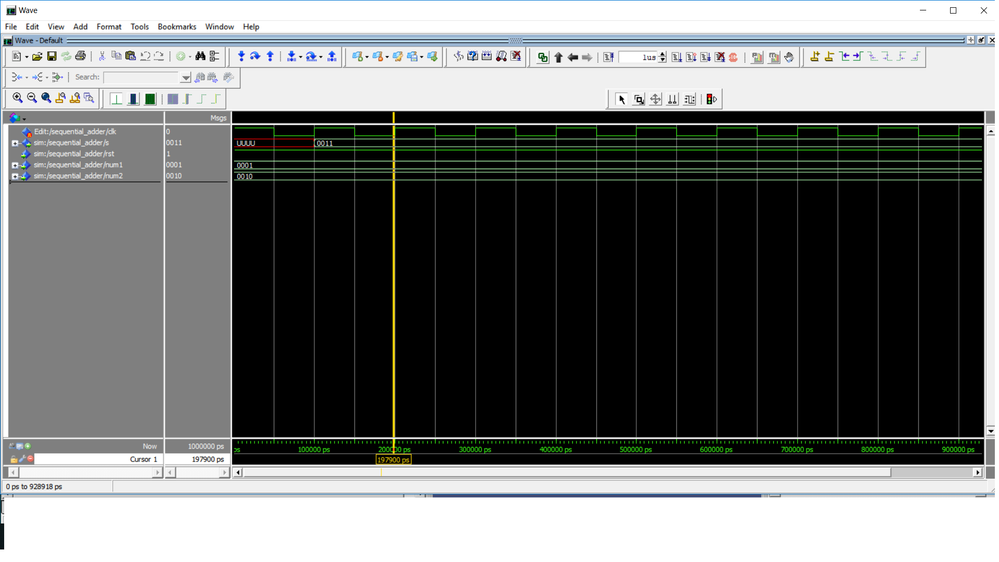This screenshot has width=999, height=562.
Task: Click the Zoom Full icon
Action: coord(46,99)
